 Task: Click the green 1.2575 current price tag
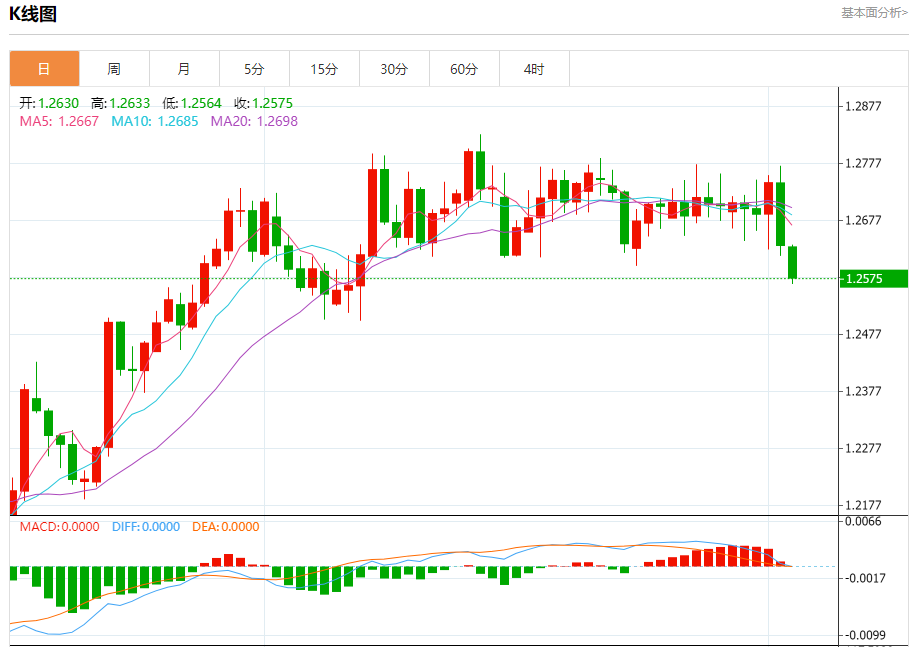874,278
